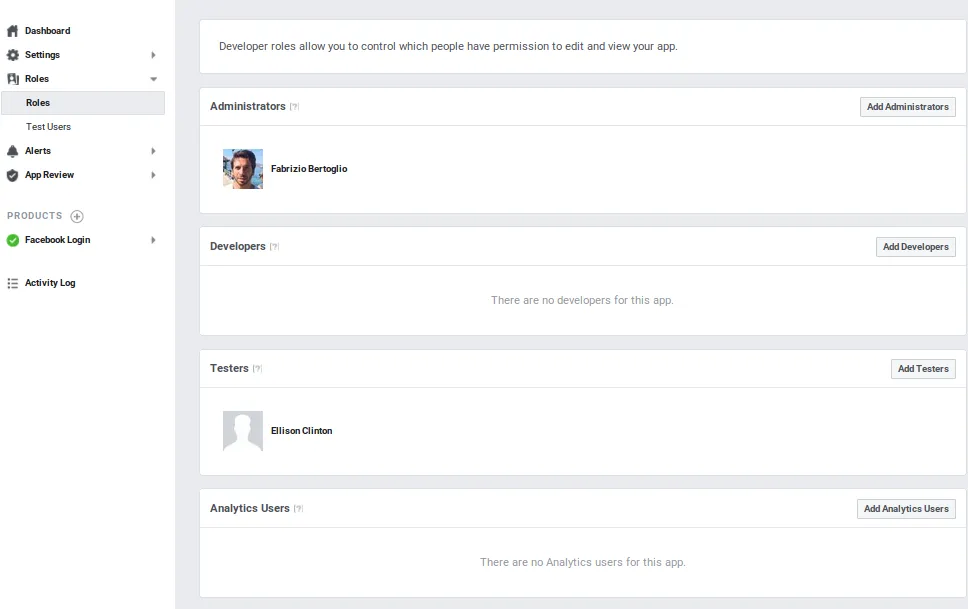Open Test Users in sidebar
The image size is (968, 609).
[48, 127]
